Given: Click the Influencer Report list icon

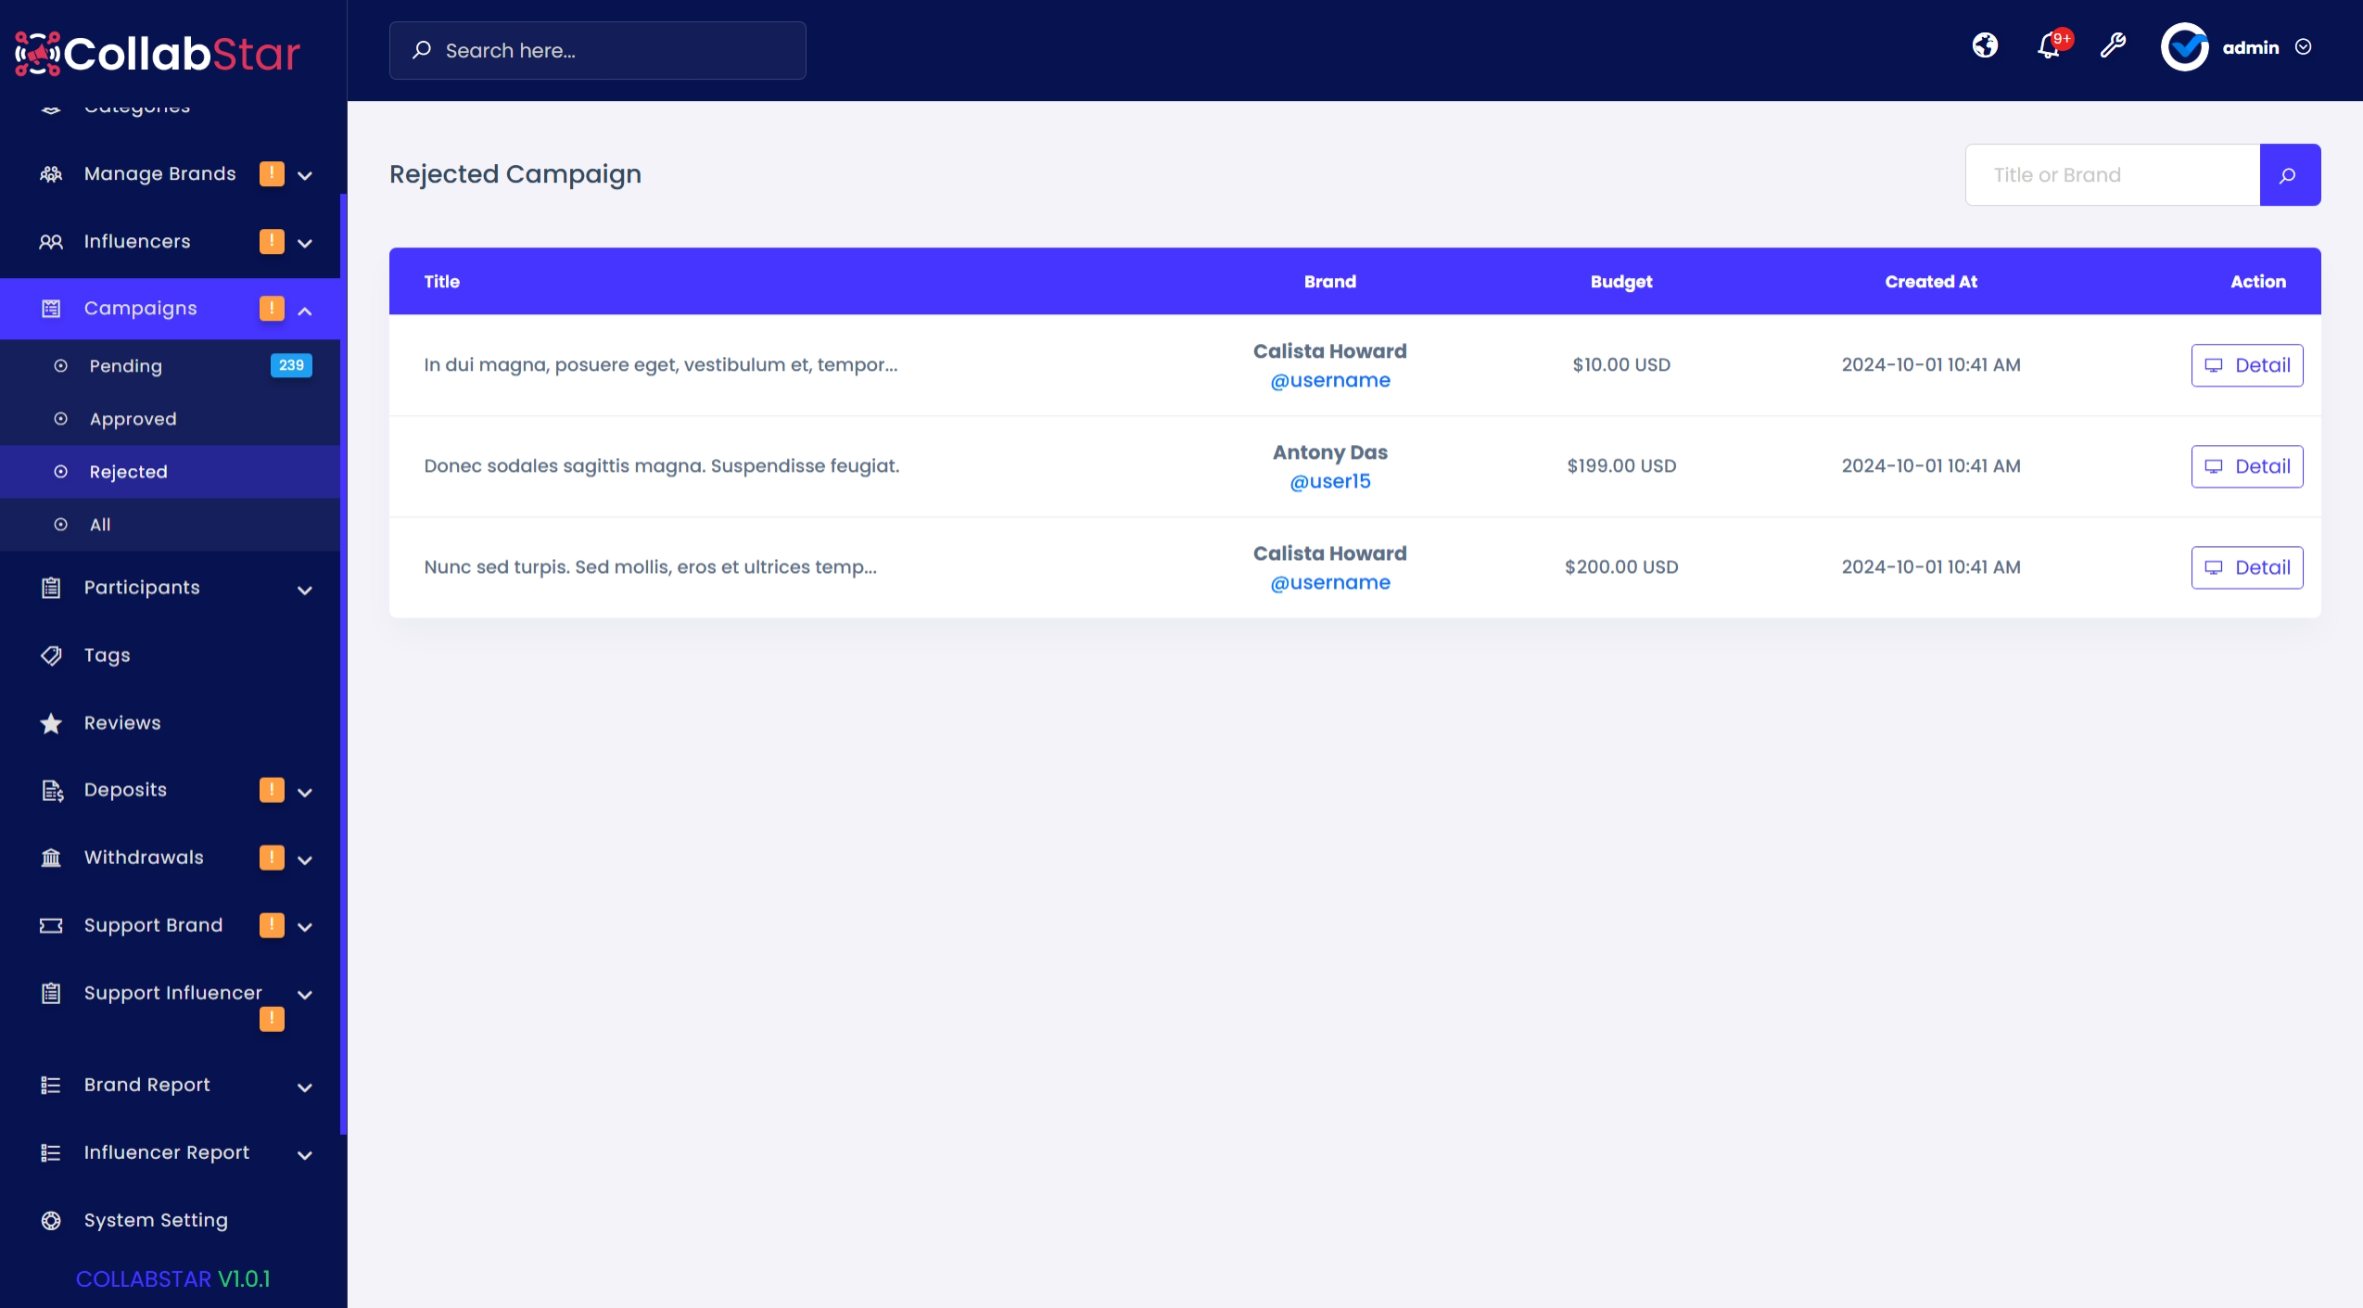Looking at the screenshot, I should (51, 1153).
